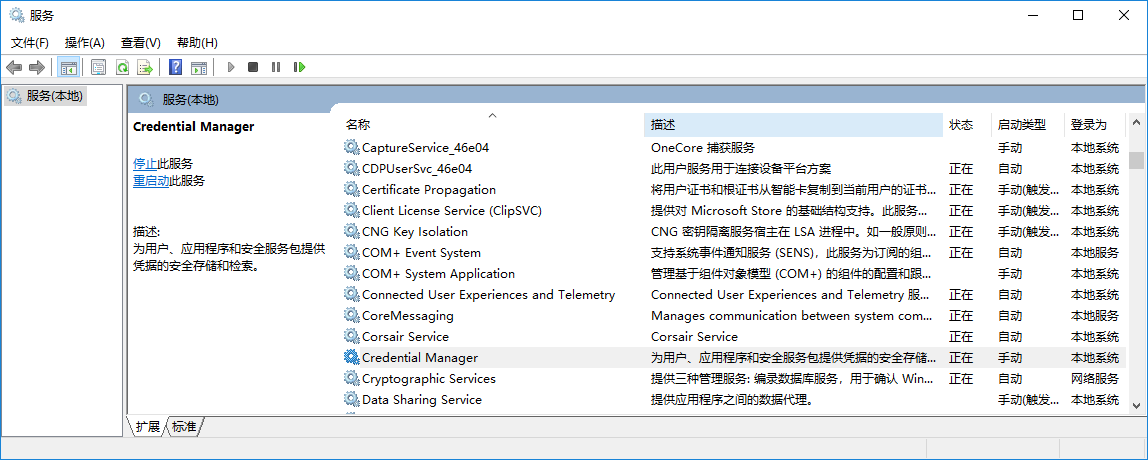Click the gear icon beside COM+ Event System
The image size is (1148, 460).
tap(352, 253)
